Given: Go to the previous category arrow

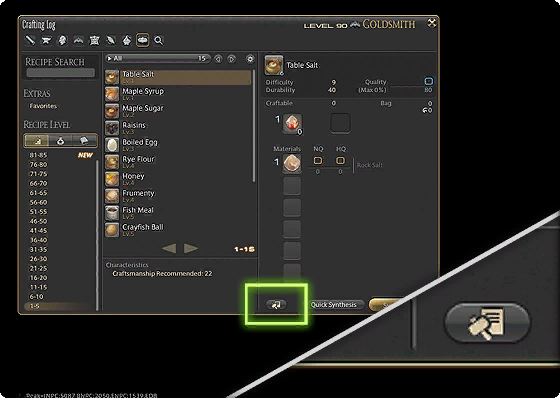Looking at the screenshot, I should coord(218,59).
